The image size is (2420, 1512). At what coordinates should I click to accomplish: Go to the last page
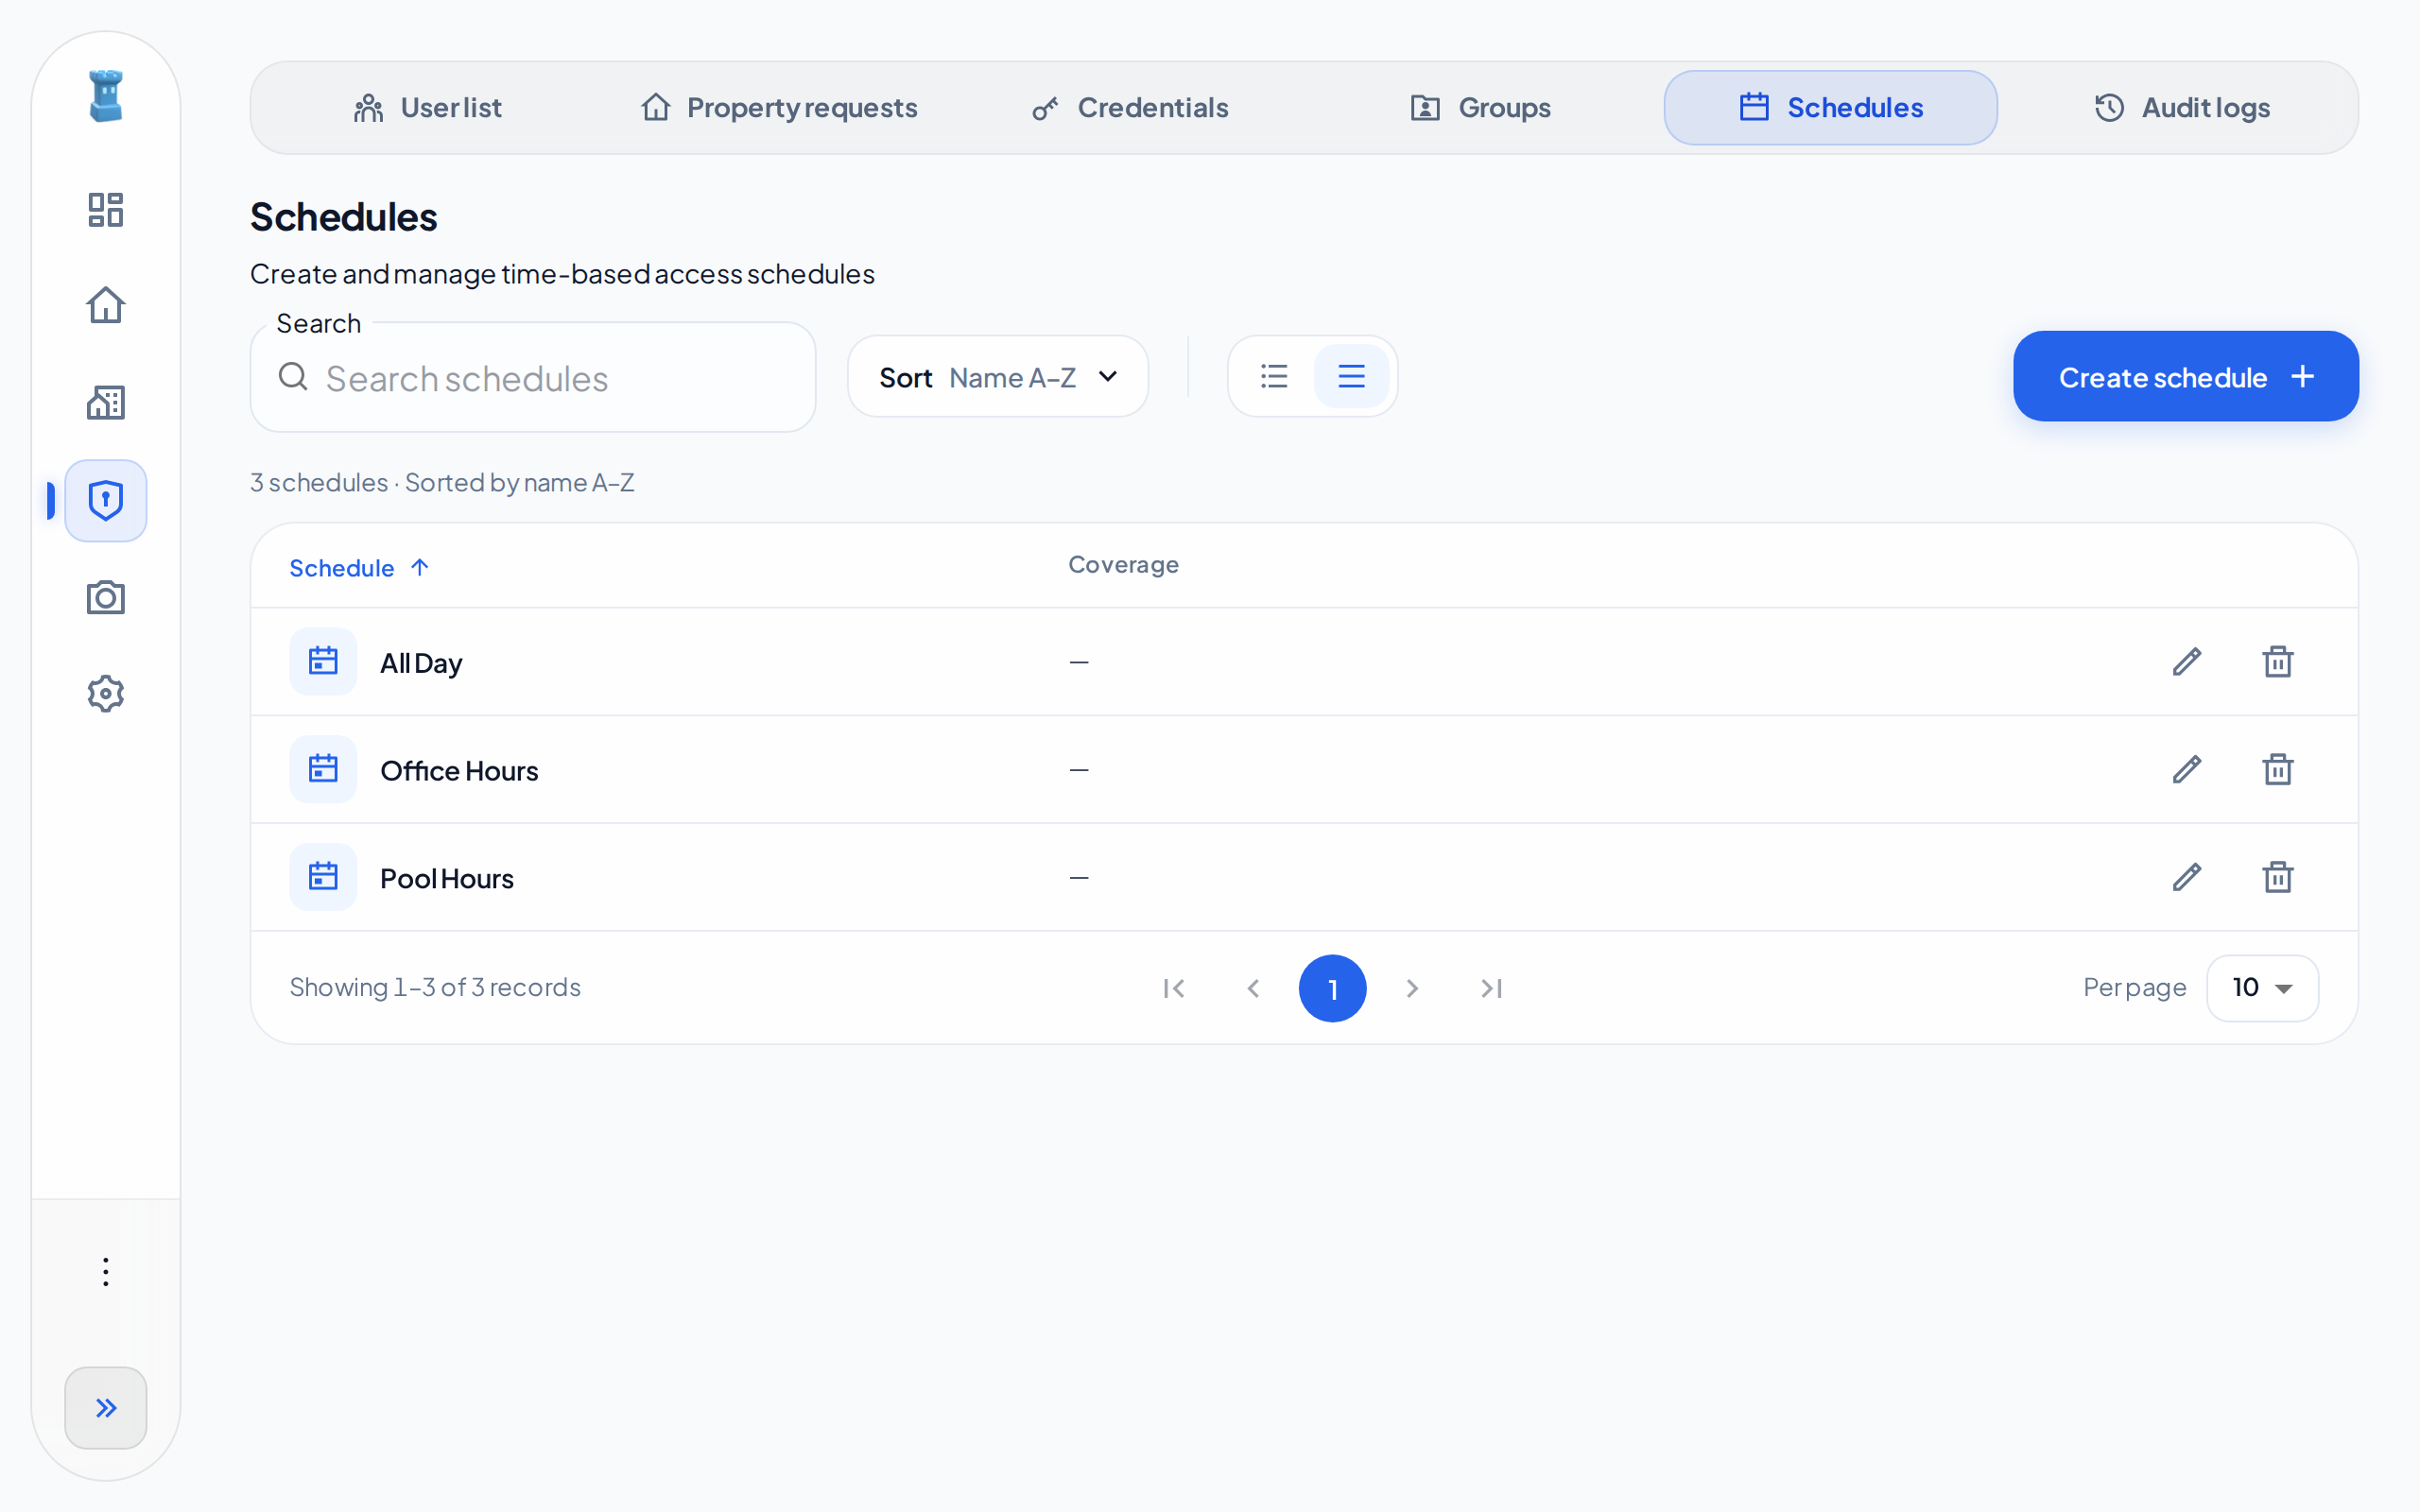tap(1491, 988)
